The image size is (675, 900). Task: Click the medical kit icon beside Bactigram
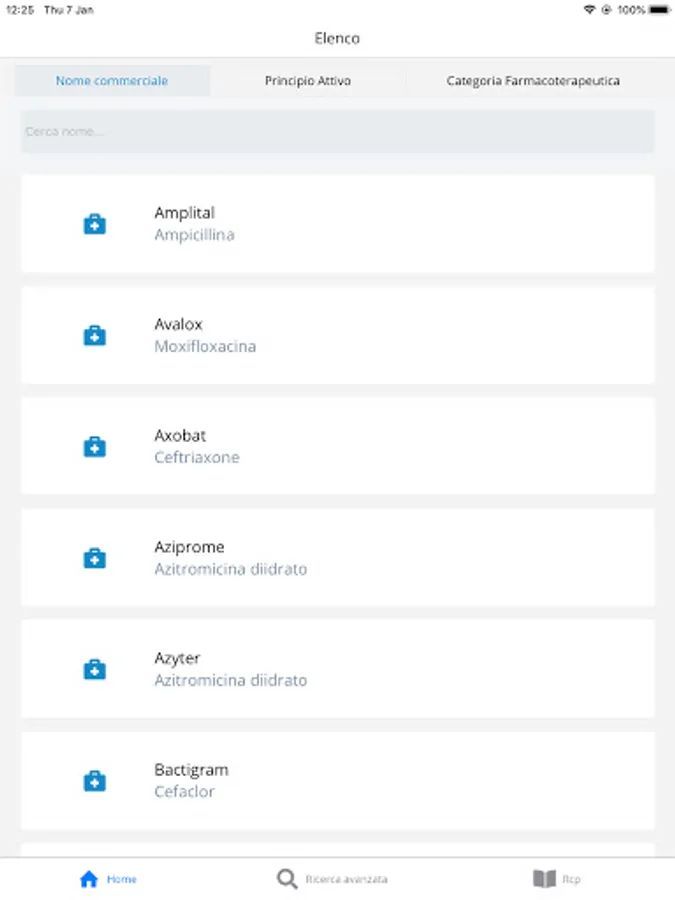[x=94, y=781]
